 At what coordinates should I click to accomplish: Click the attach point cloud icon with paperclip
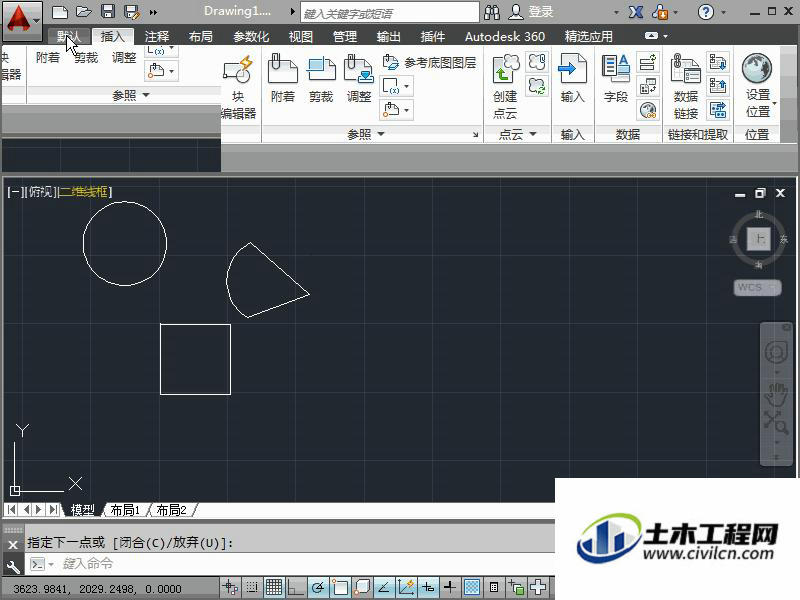537,62
